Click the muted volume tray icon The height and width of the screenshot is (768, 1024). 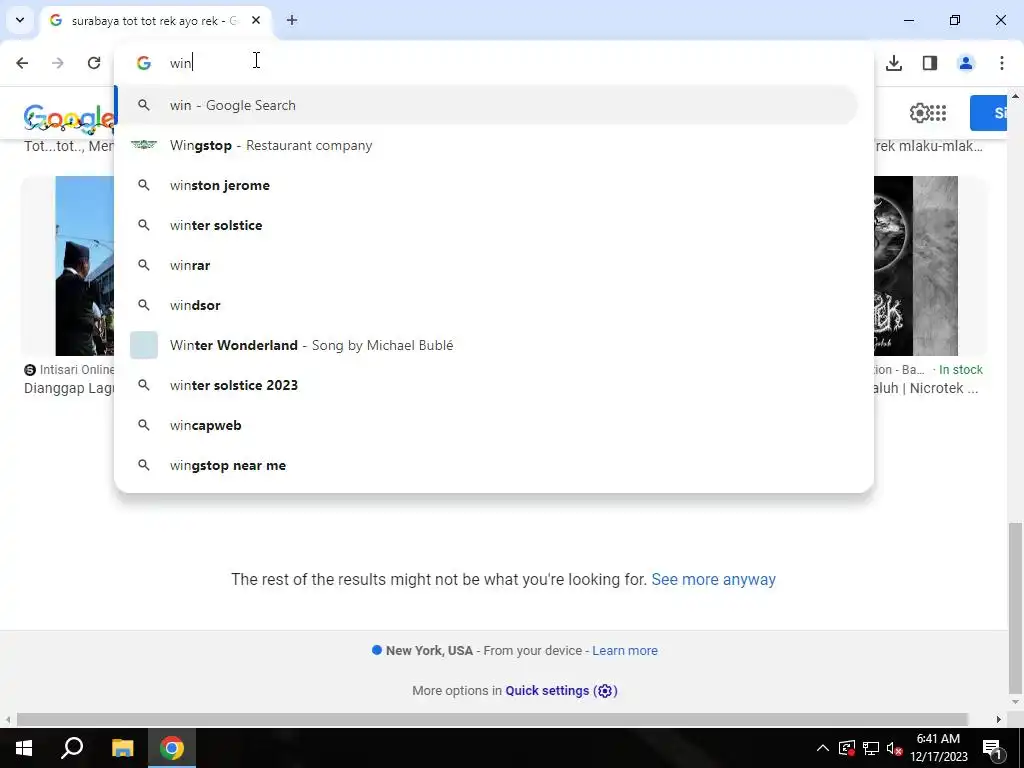(894, 748)
